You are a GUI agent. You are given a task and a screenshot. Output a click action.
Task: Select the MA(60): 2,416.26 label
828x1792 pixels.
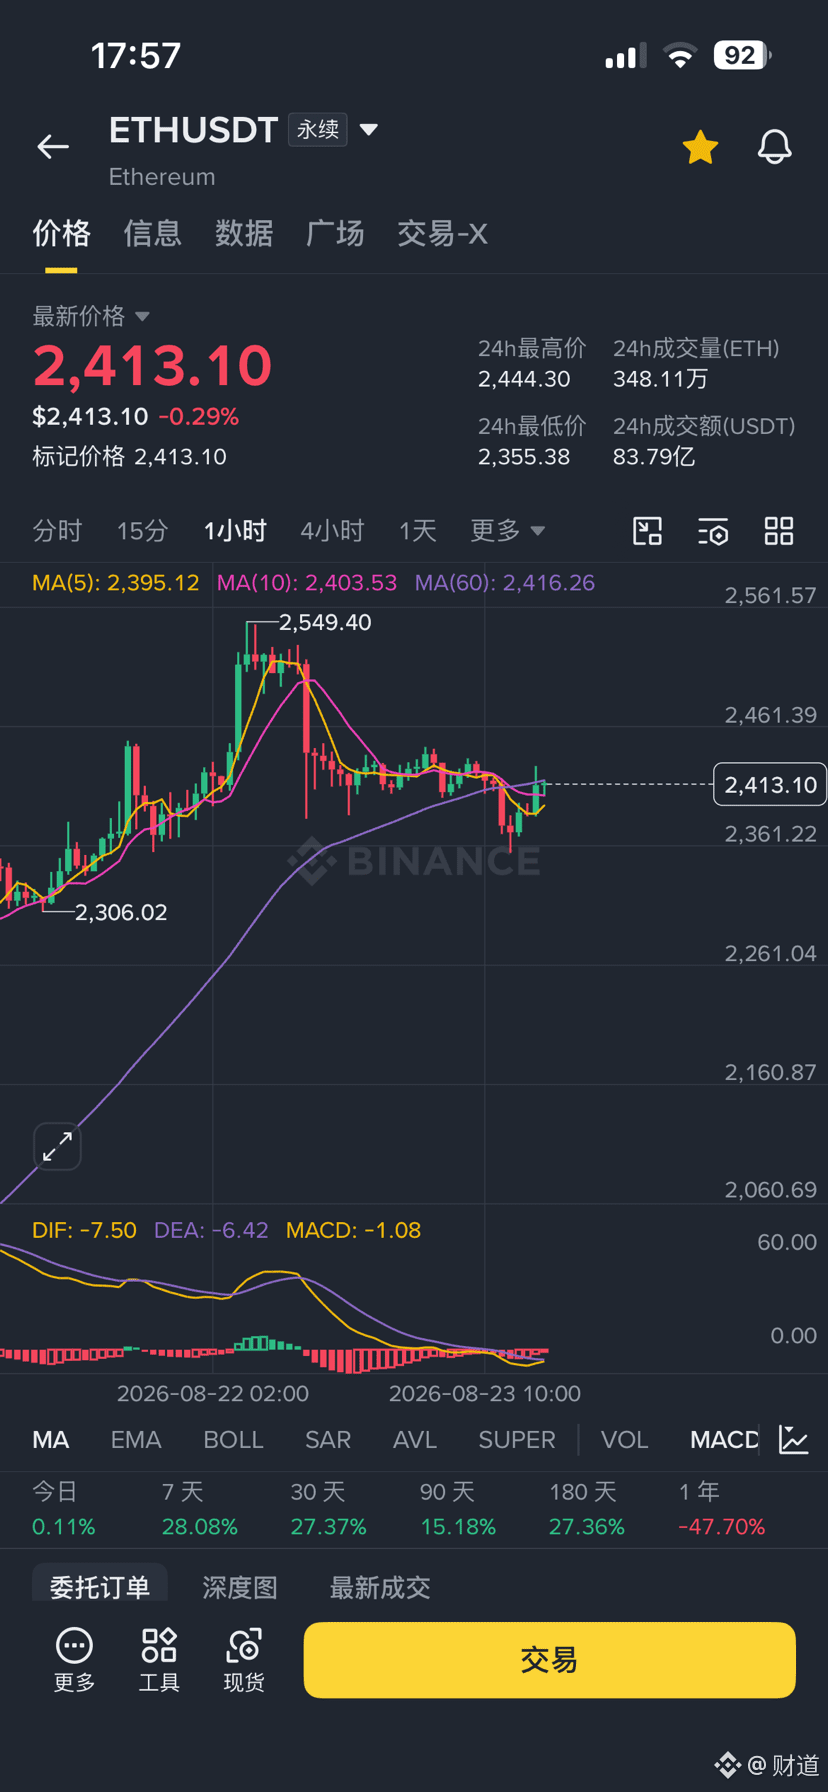pos(505,583)
